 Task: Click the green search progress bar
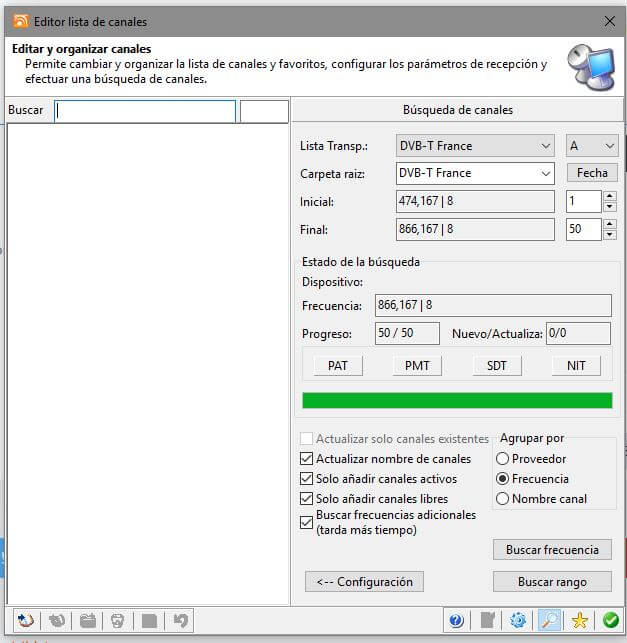tap(457, 400)
